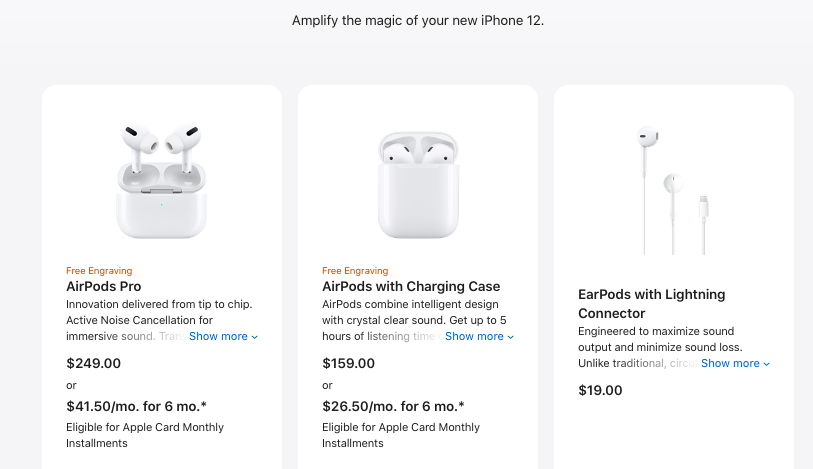Image resolution: width=813 pixels, height=469 pixels.
Task: Click the AirPods Pro Free Engraving label
Action: [99, 271]
